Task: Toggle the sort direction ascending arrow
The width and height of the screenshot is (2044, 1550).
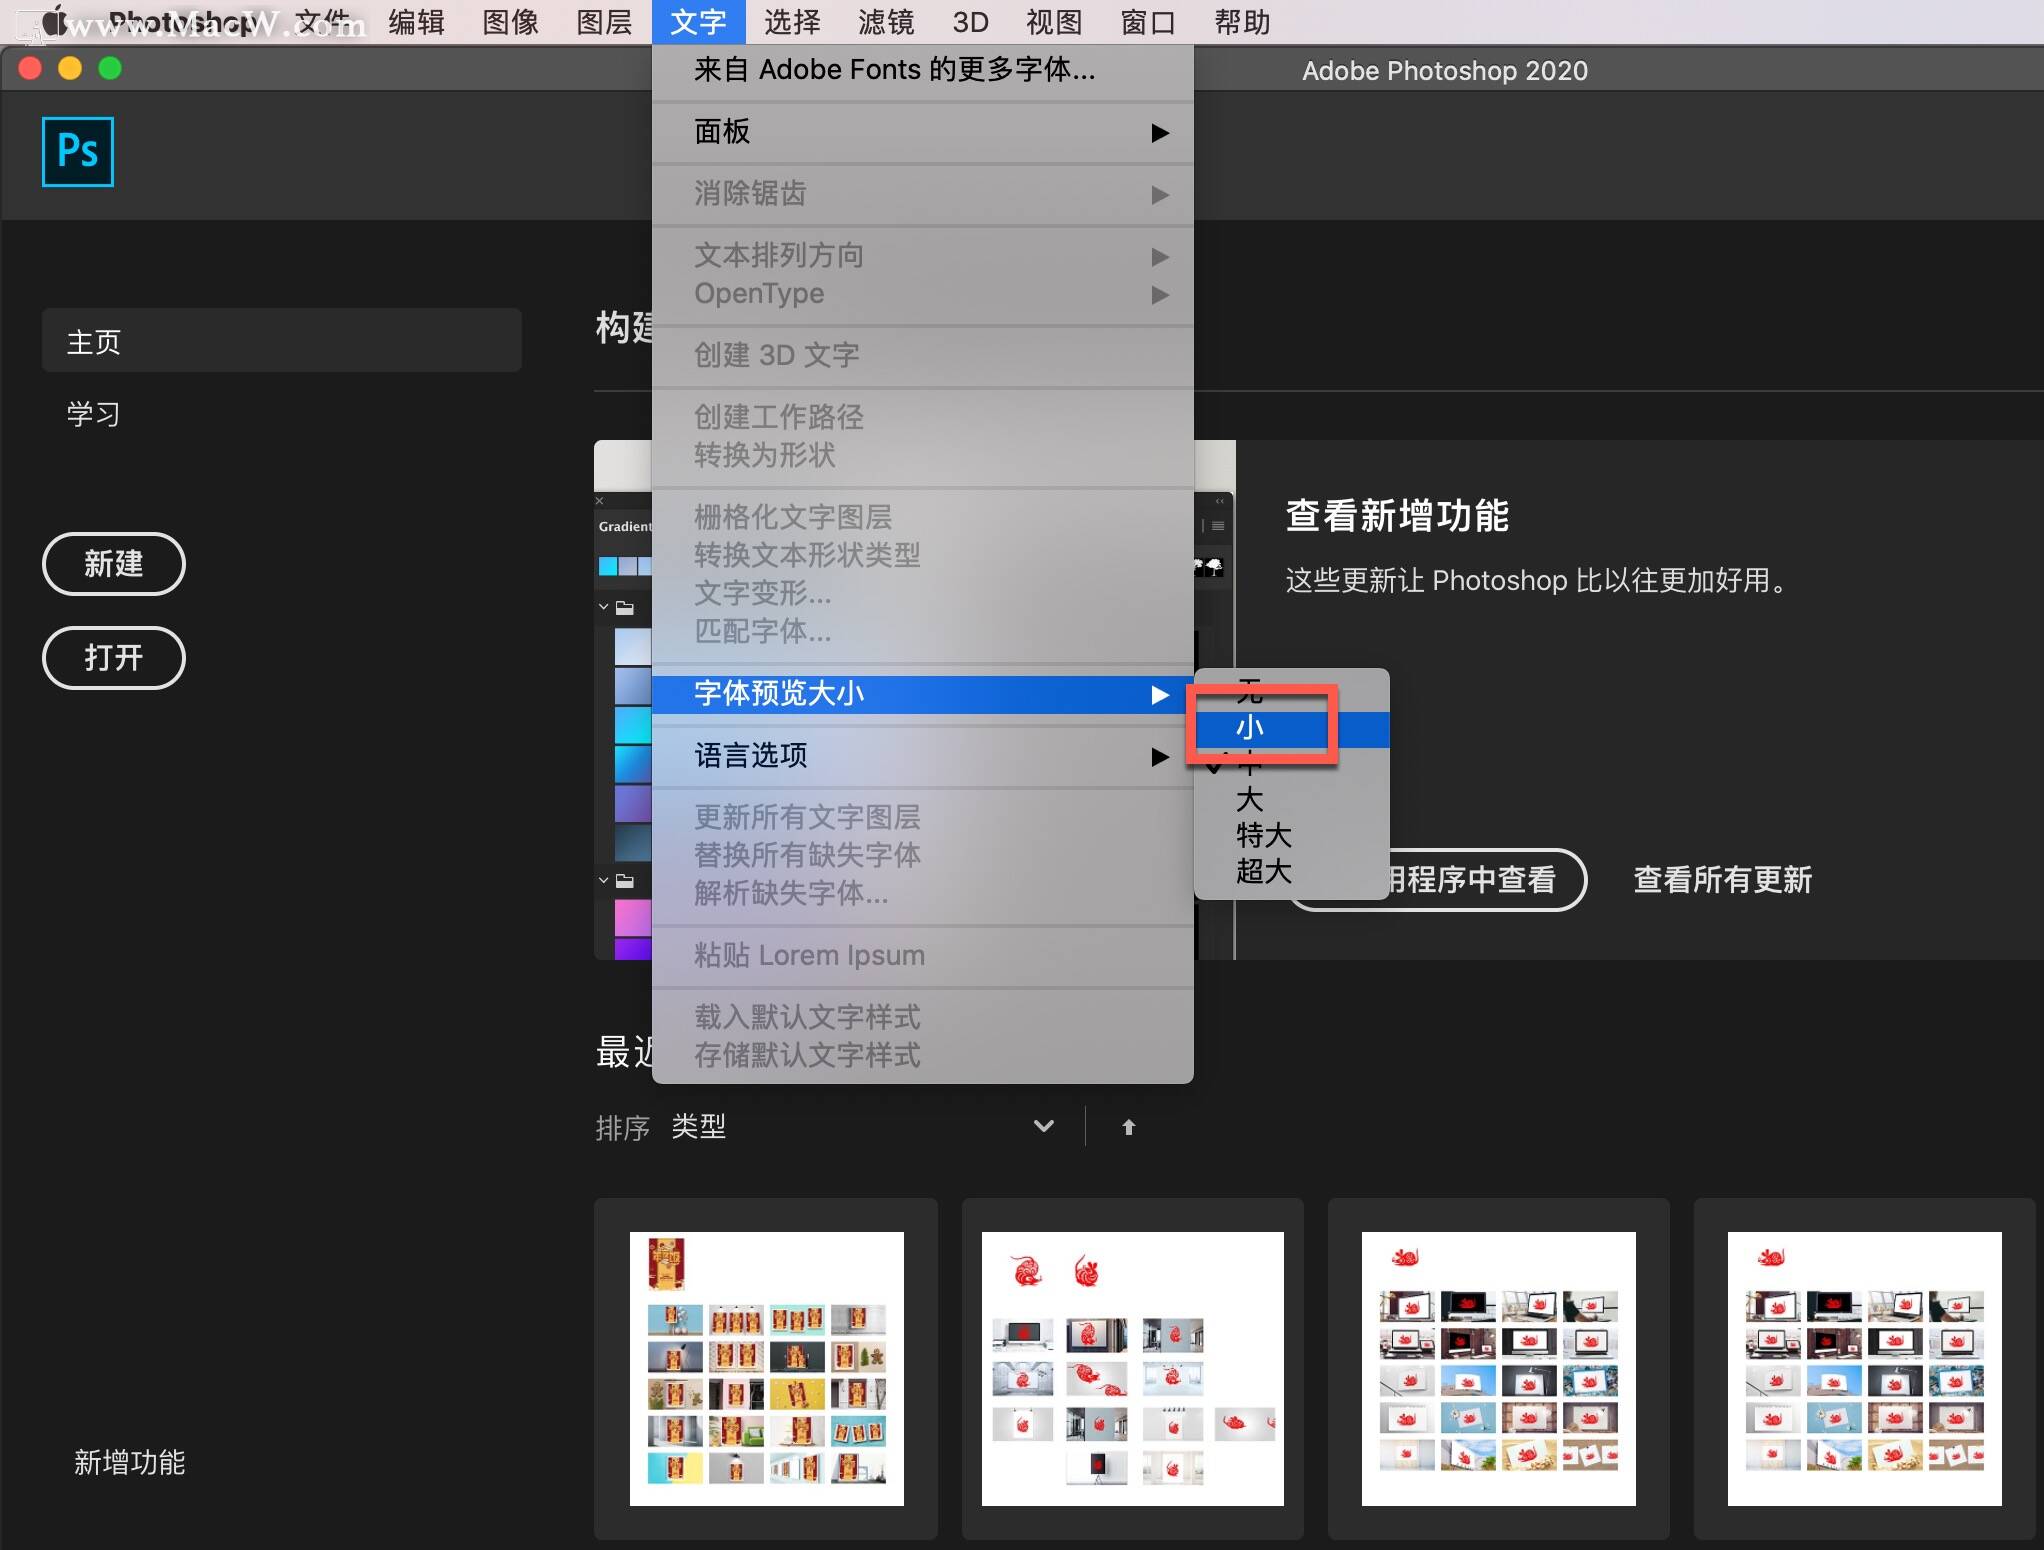Action: tap(1128, 1126)
